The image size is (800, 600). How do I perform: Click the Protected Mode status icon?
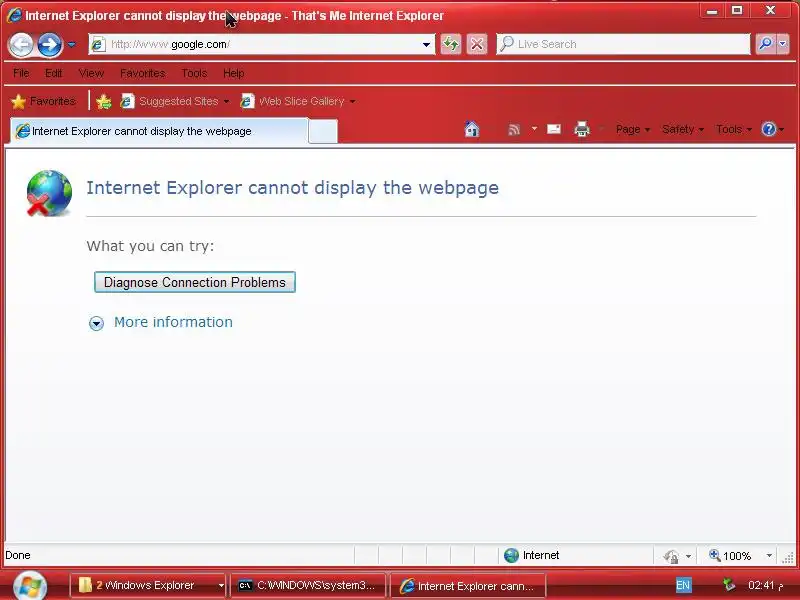pyautogui.click(x=671, y=556)
